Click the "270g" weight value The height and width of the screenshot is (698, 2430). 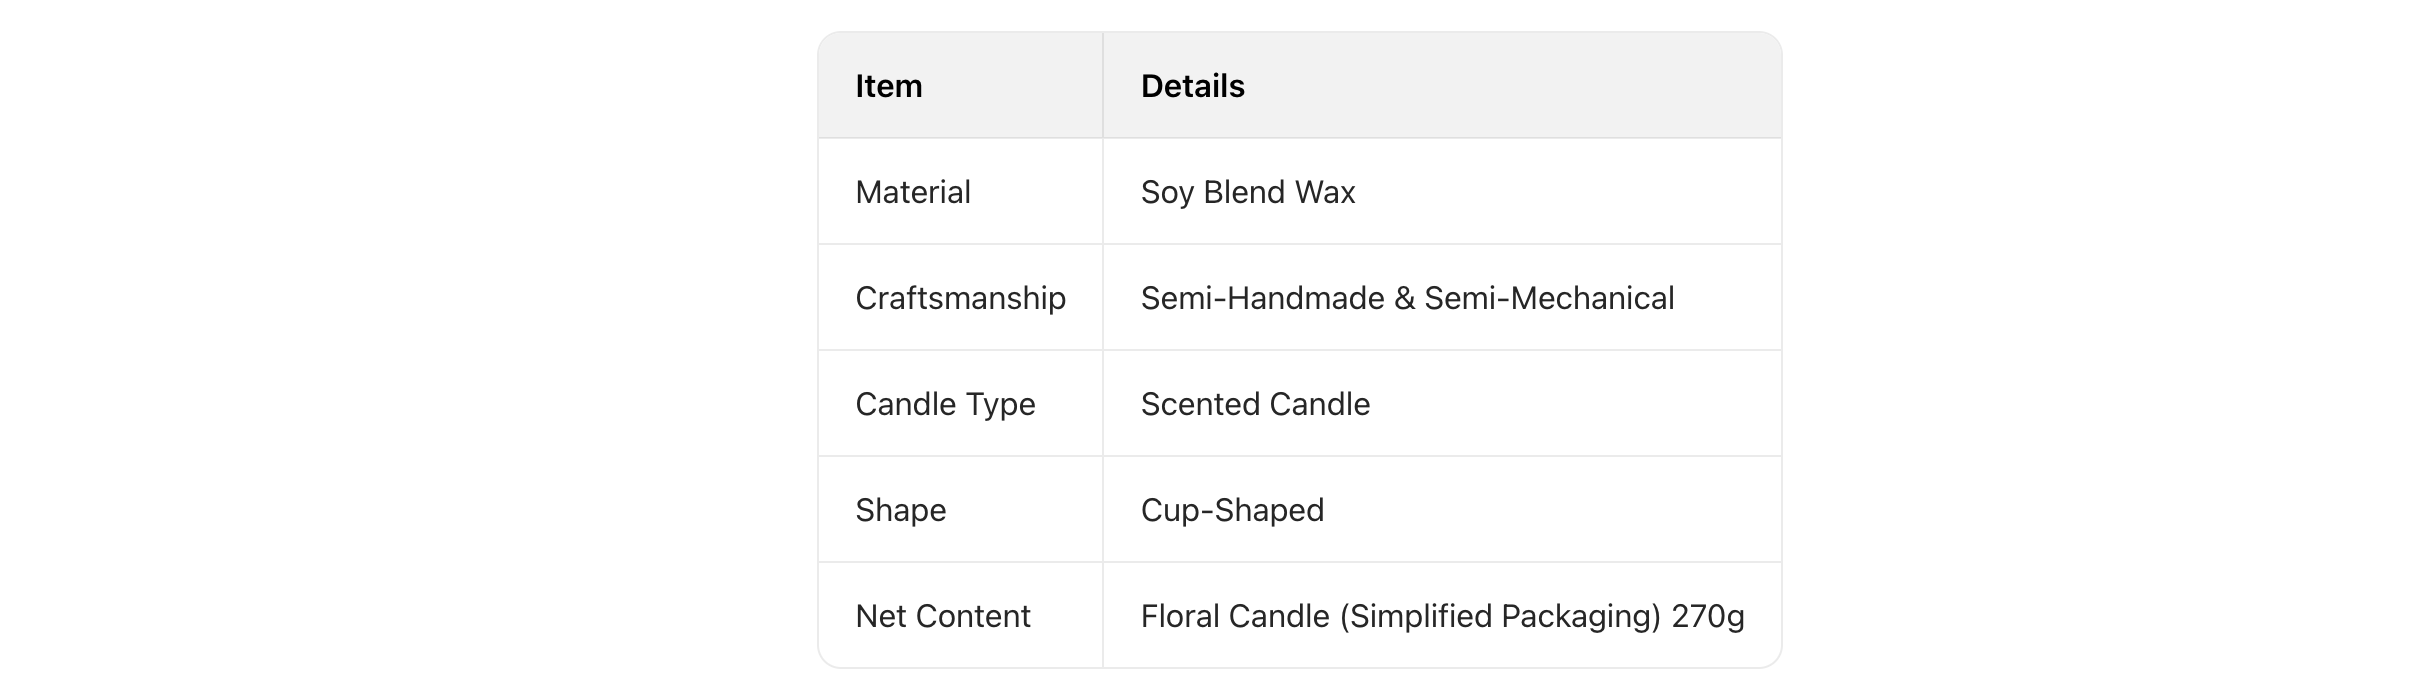click(1708, 616)
